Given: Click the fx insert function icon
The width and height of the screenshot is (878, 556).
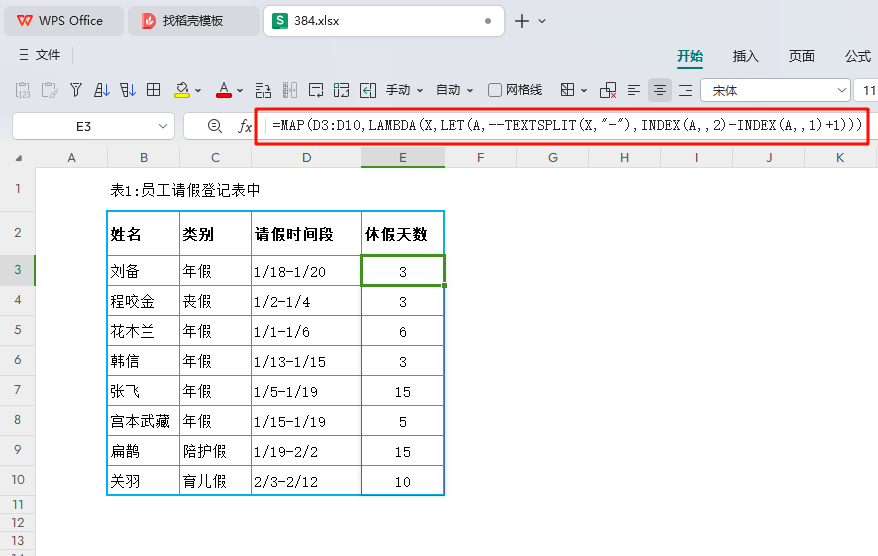Looking at the screenshot, I should pyautogui.click(x=245, y=127).
